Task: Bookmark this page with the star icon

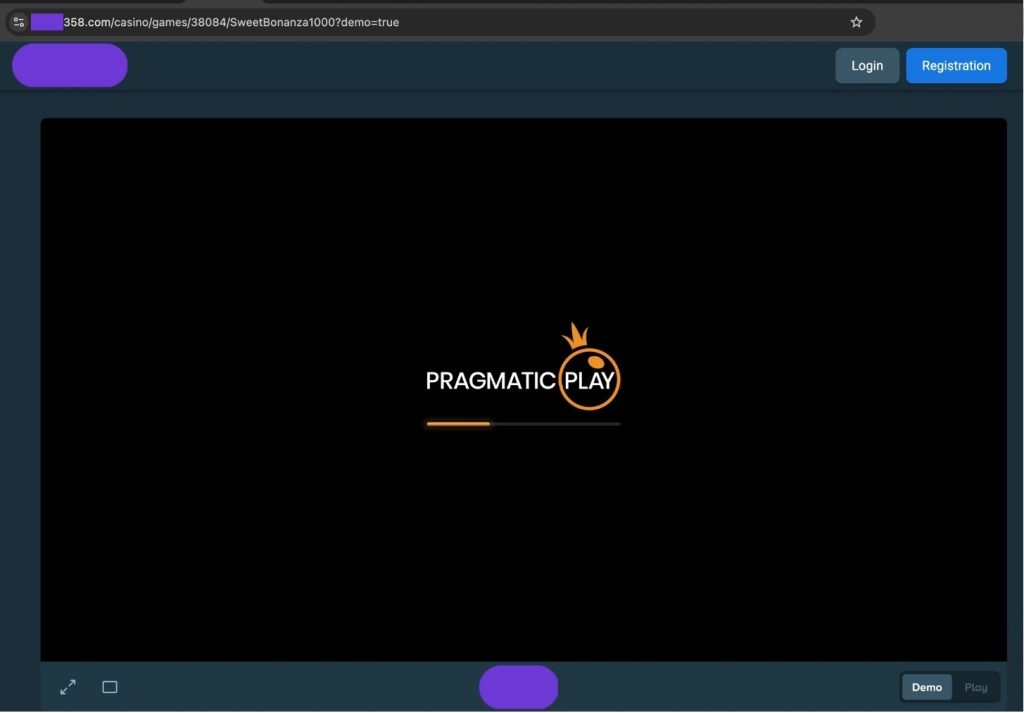Action: coord(856,22)
